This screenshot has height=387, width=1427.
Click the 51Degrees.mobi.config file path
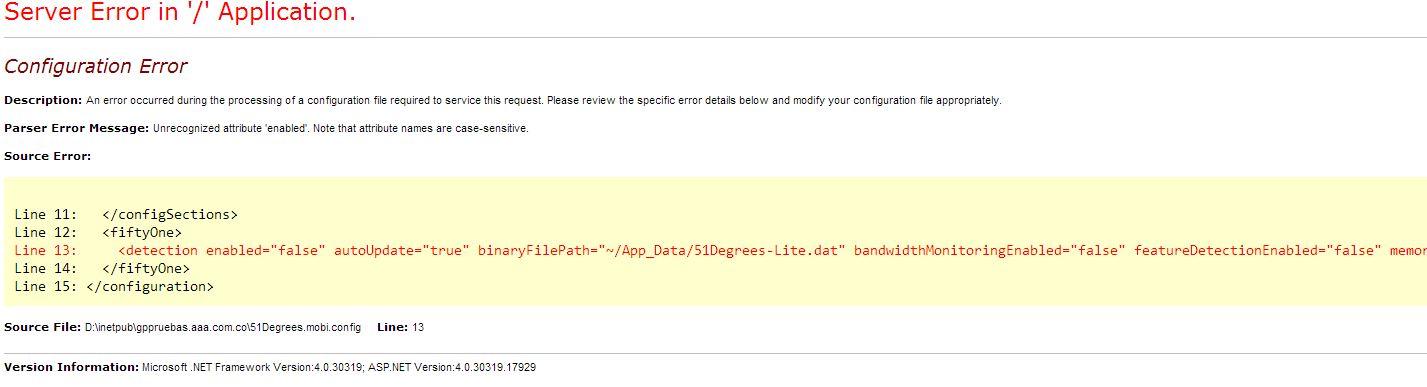click(222, 327)
